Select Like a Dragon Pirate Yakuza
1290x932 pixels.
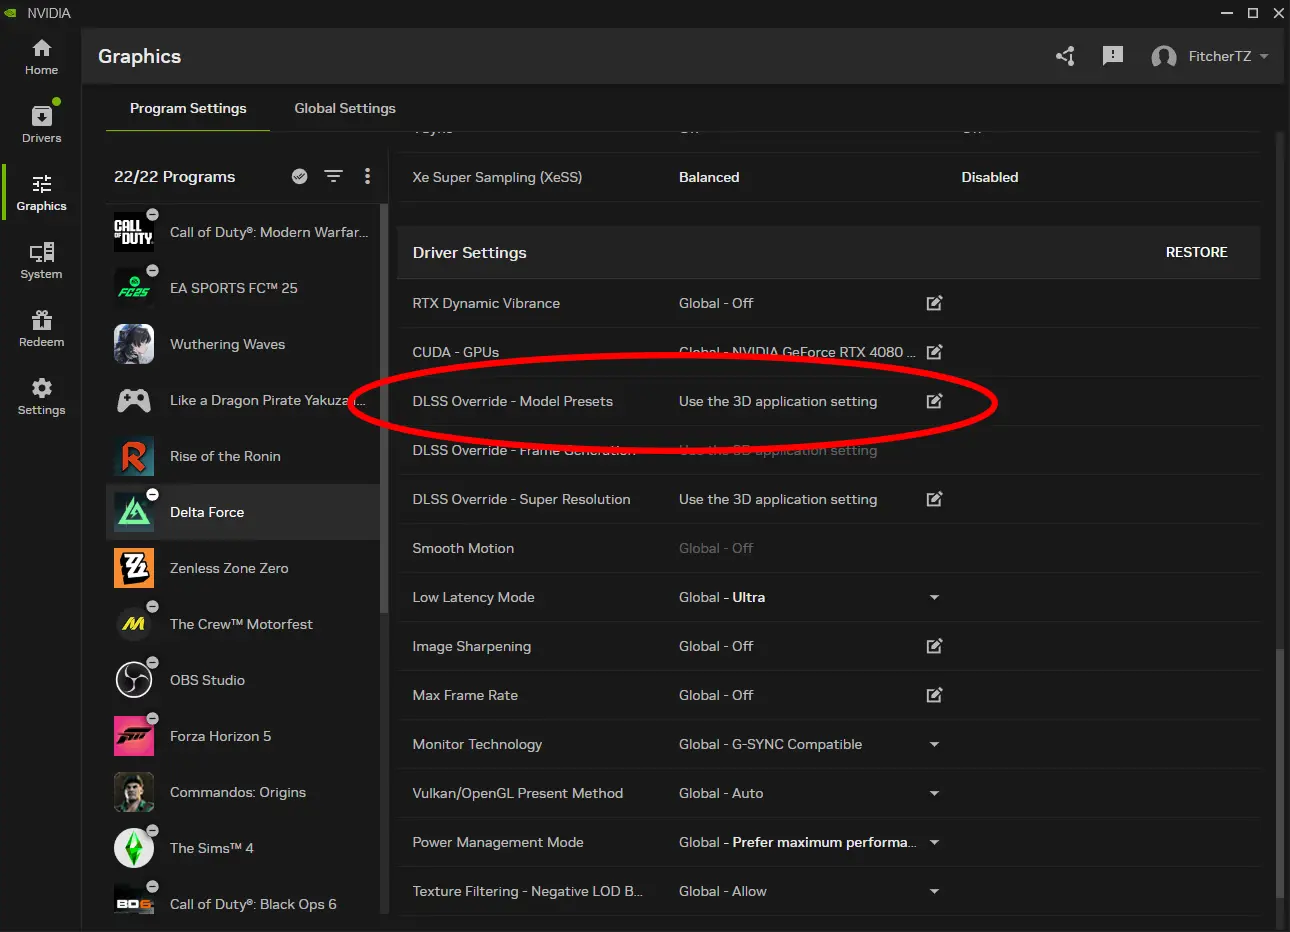click(x=242, y=400)
